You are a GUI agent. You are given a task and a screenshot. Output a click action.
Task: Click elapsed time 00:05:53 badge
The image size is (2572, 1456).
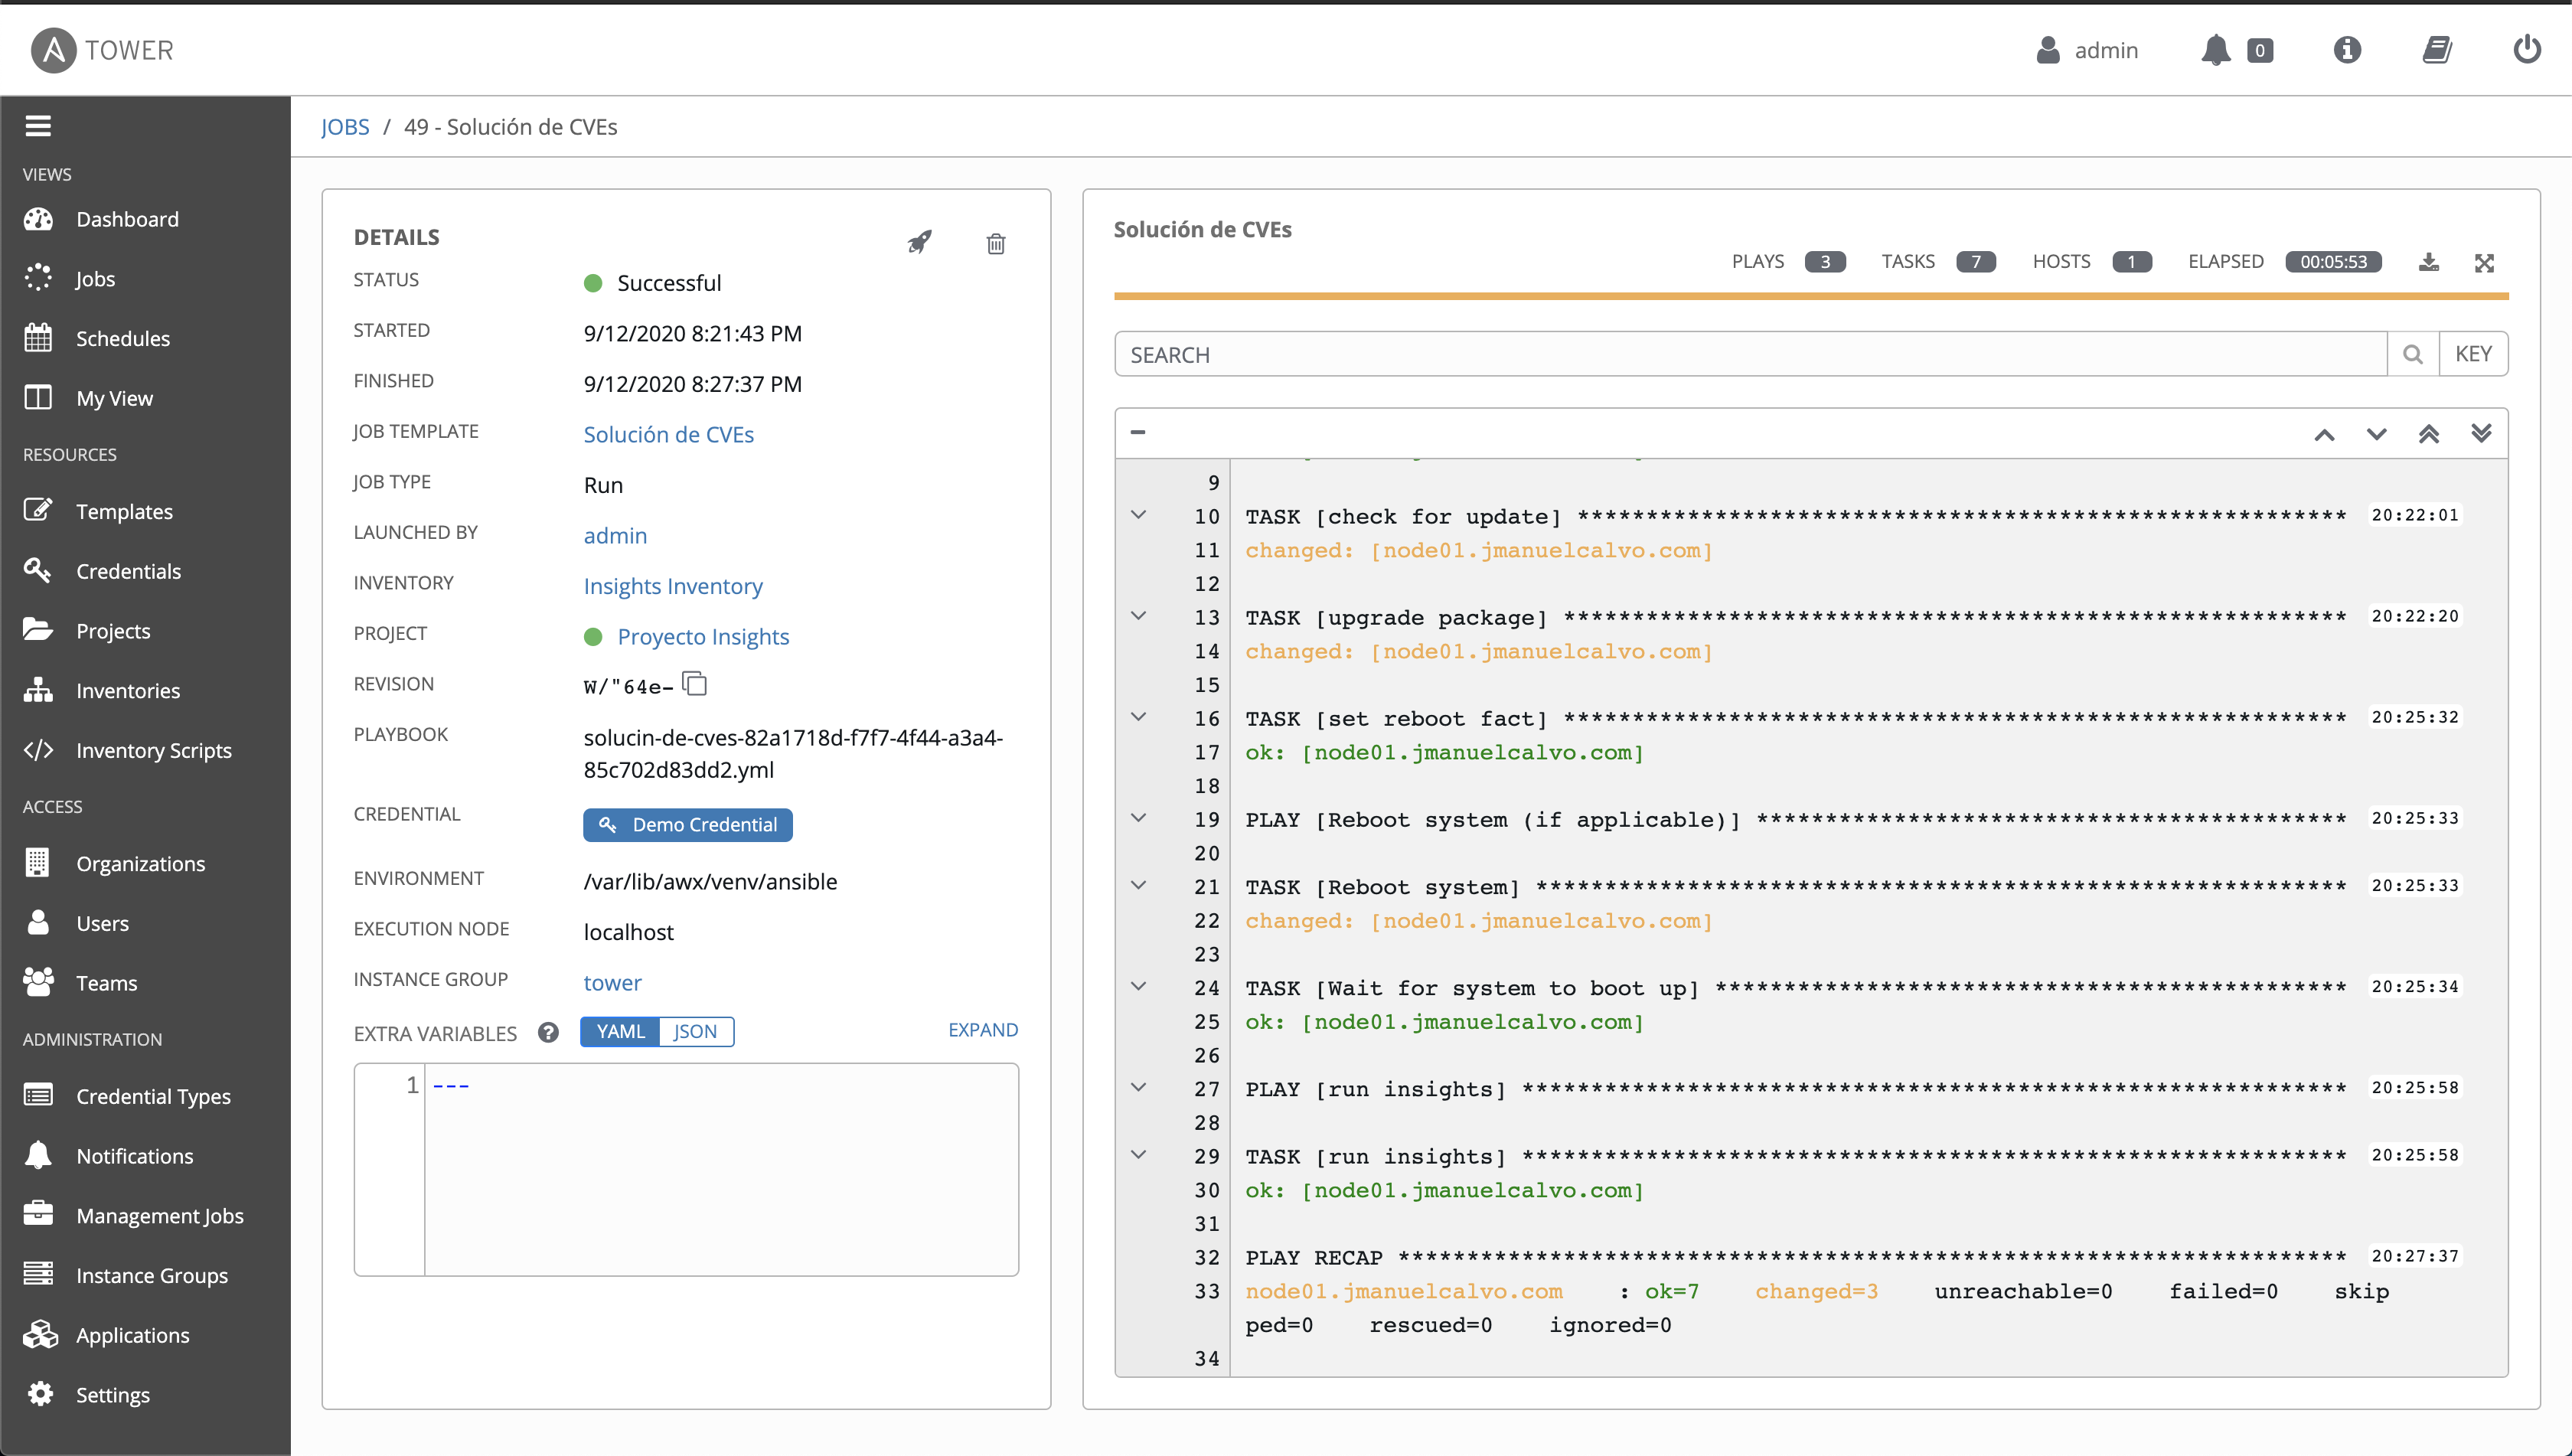point(2333,261)
